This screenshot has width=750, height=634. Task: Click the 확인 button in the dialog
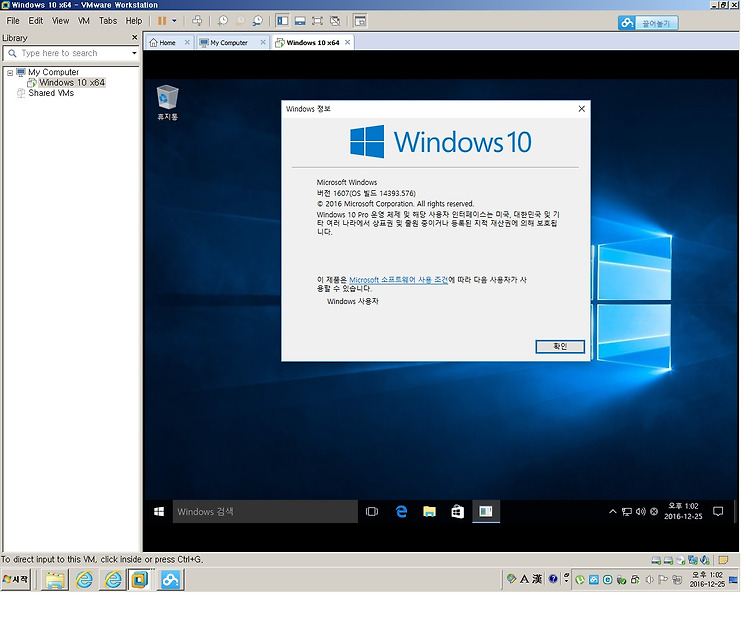560,346
